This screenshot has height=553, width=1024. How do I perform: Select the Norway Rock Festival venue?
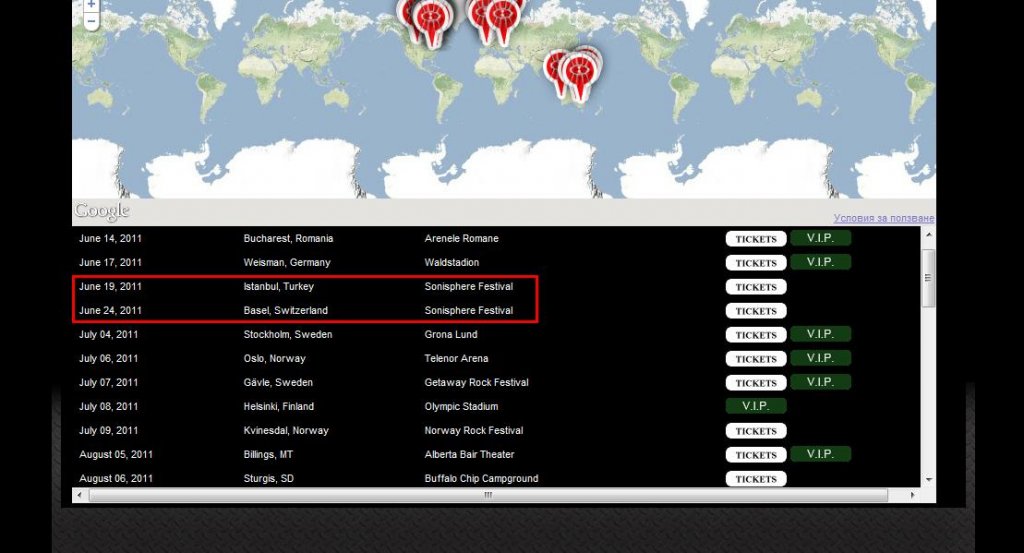[474, 431]
